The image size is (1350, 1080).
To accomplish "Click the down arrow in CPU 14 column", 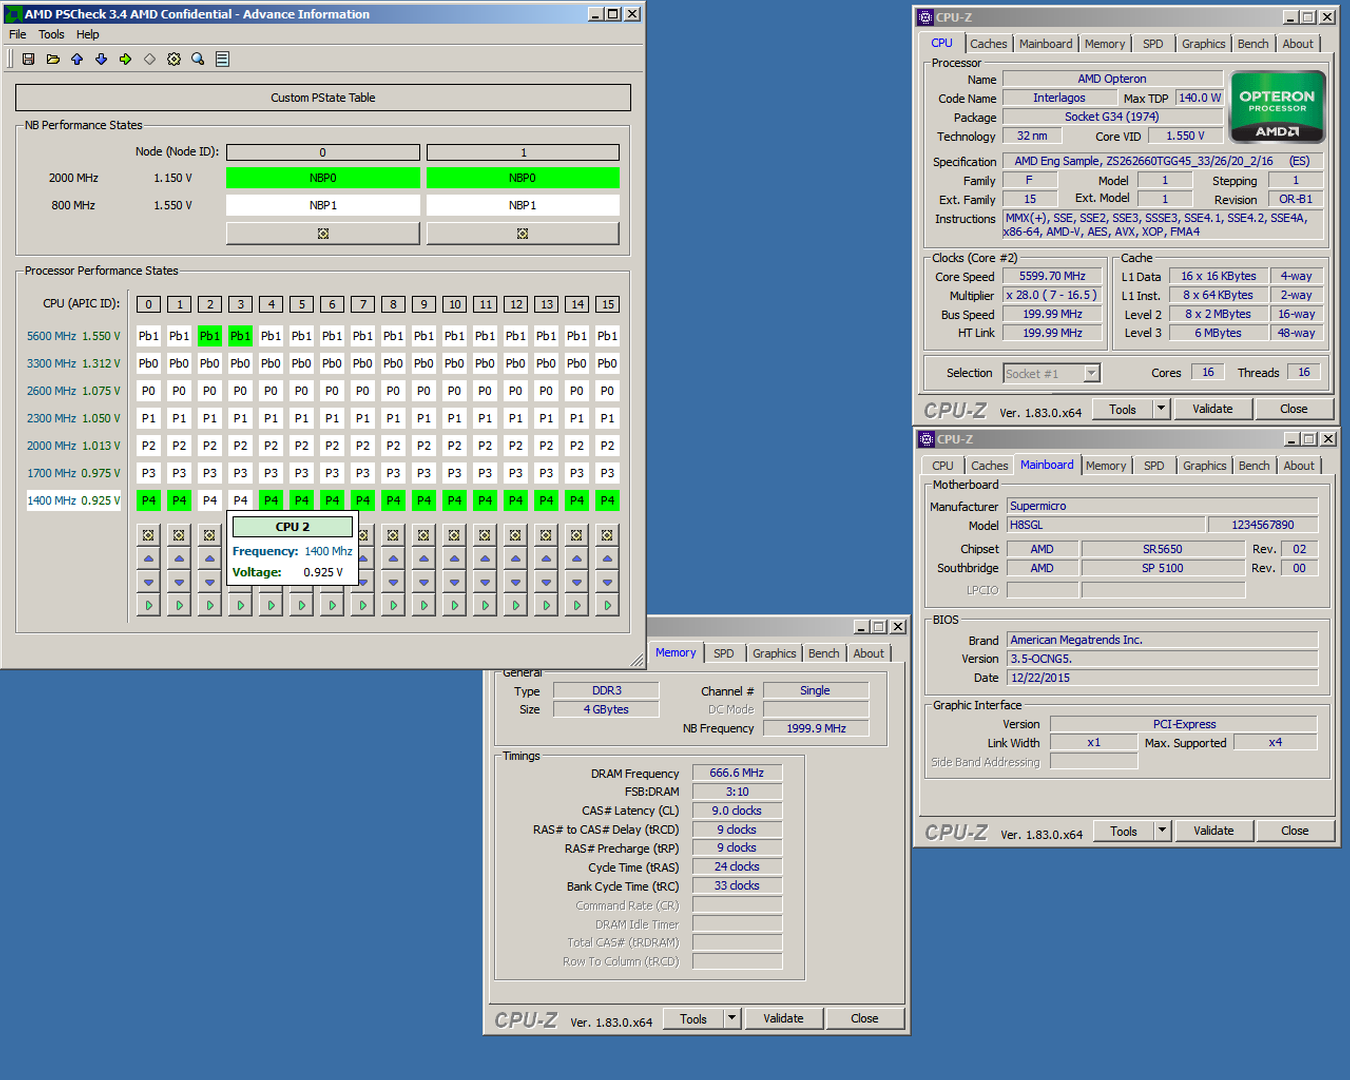I will 577,581.
